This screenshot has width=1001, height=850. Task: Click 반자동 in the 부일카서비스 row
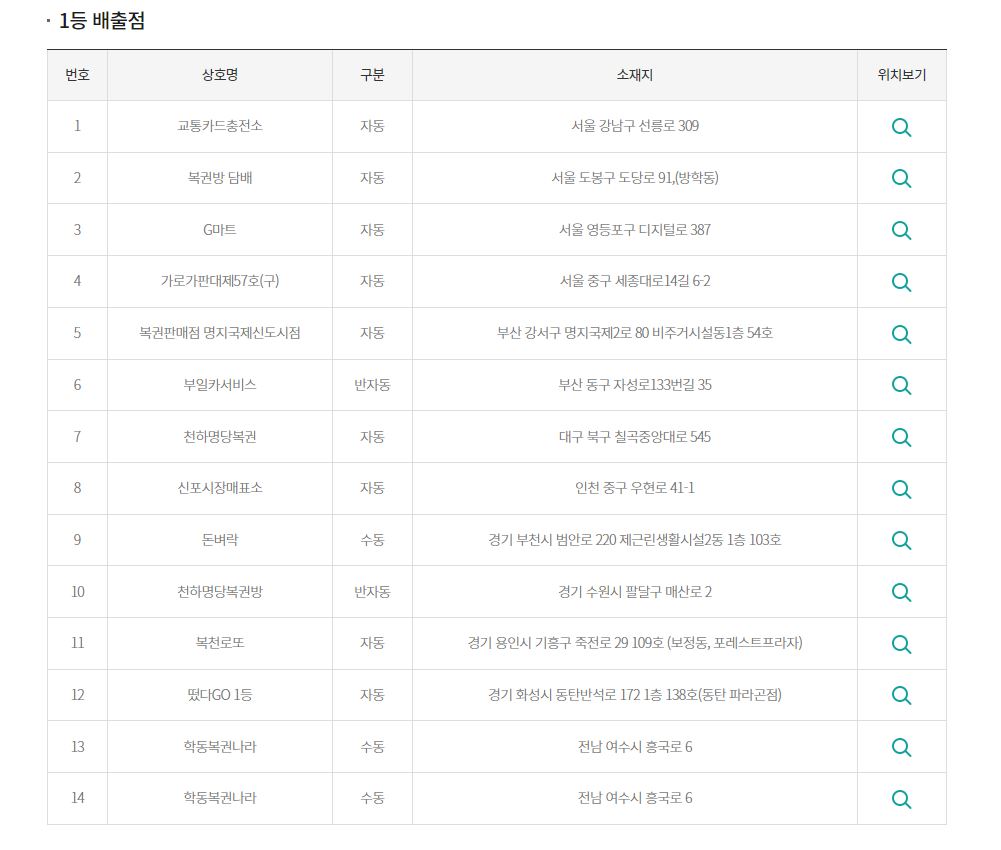coord(372,384)
